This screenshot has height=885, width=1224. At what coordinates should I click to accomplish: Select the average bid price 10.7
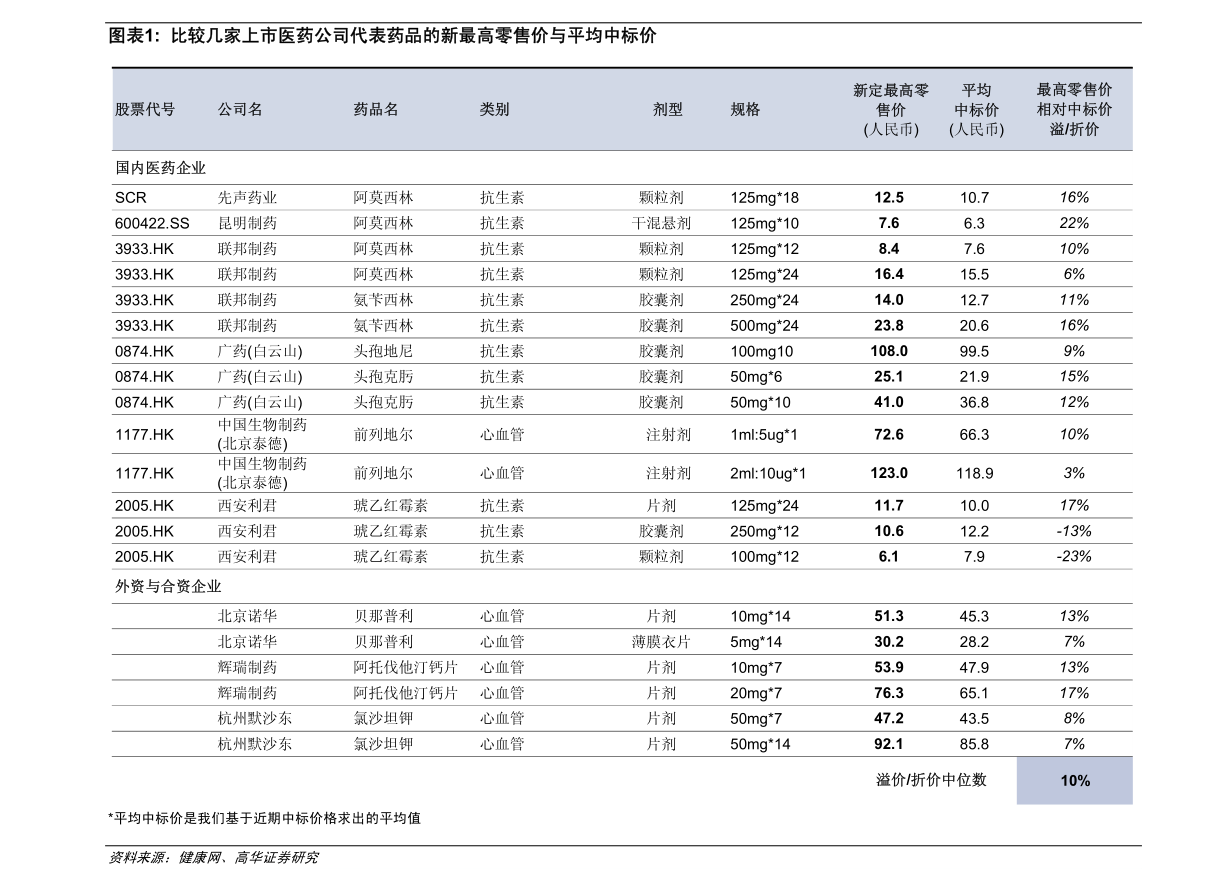click(x=975, y=198)
